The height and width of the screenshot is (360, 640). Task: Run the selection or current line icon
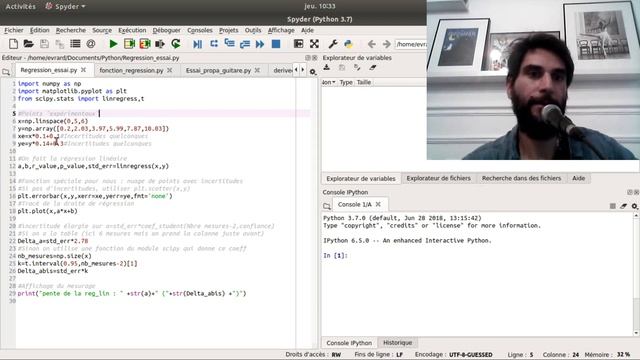[x=160, y=44]
